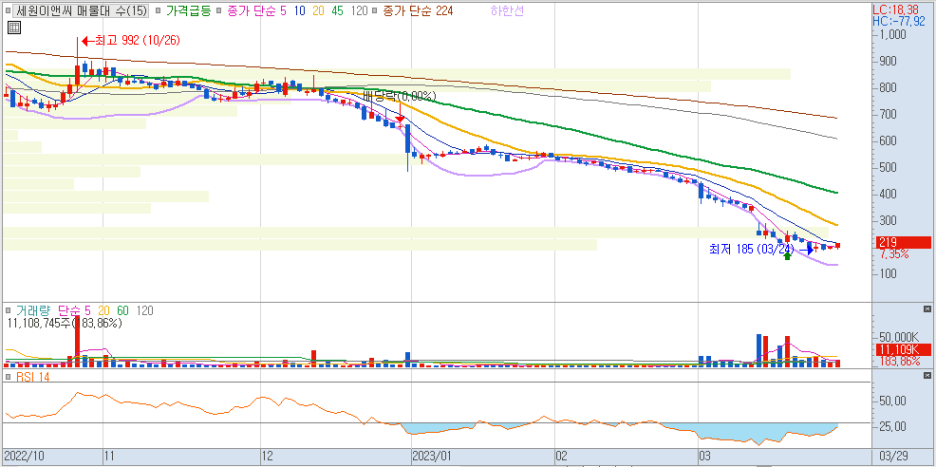Click the green up-arrow buy signal marker
The width and height of the screenshot is (936, 467).
pos(787,256)
